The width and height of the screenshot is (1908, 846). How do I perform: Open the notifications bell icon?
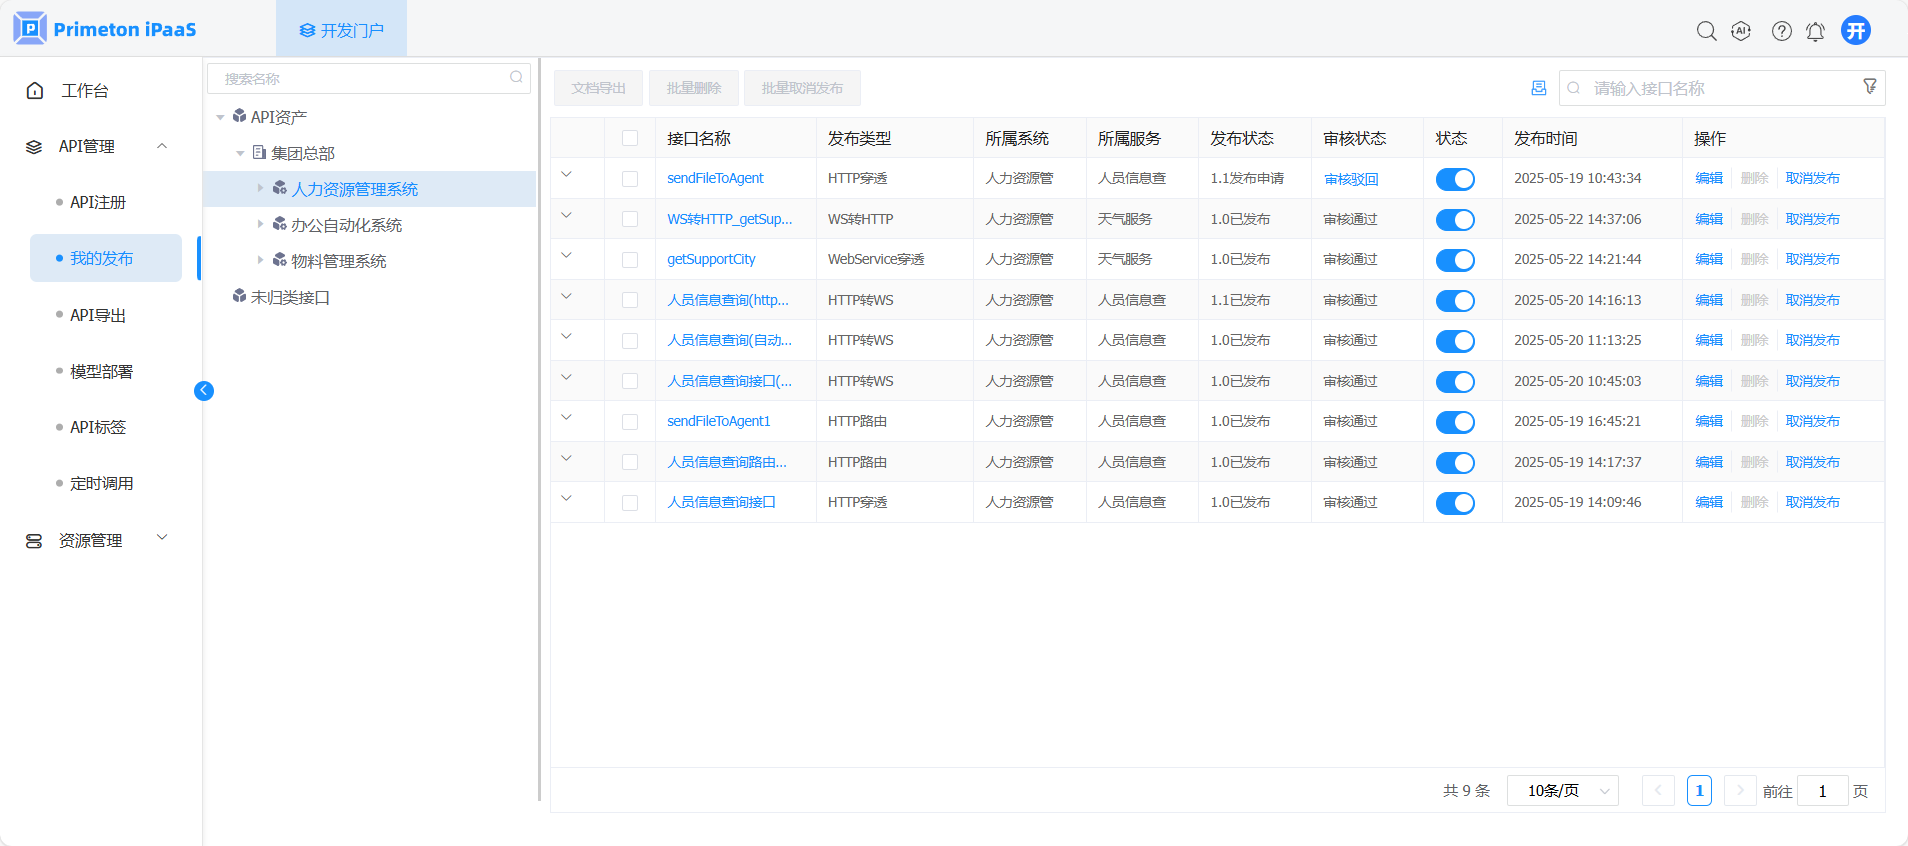coord(1815,32)
